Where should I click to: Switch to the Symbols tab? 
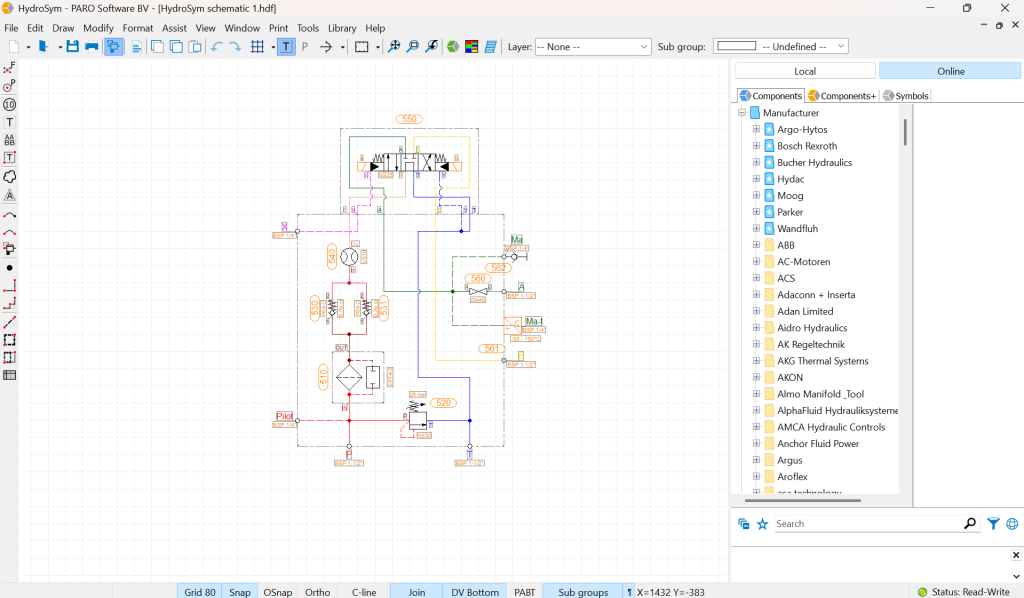pyautogui.click(x=906, y=95)
